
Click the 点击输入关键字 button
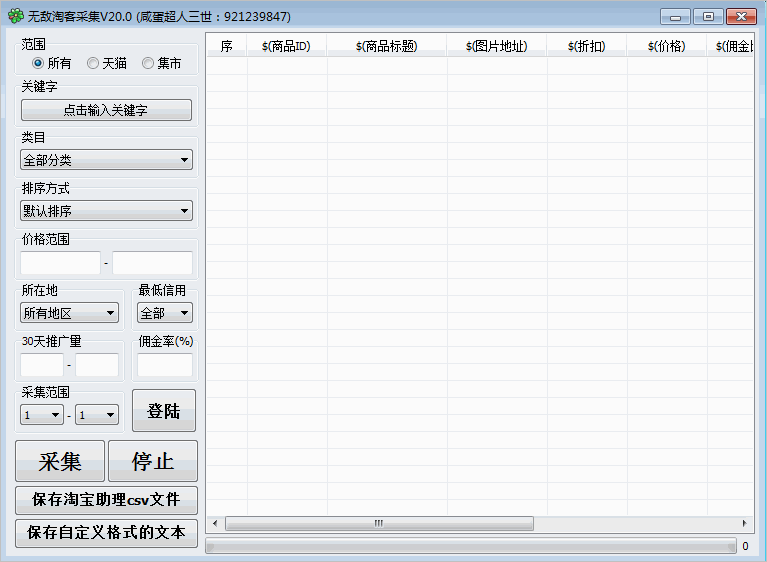click(x=106, y=110)
